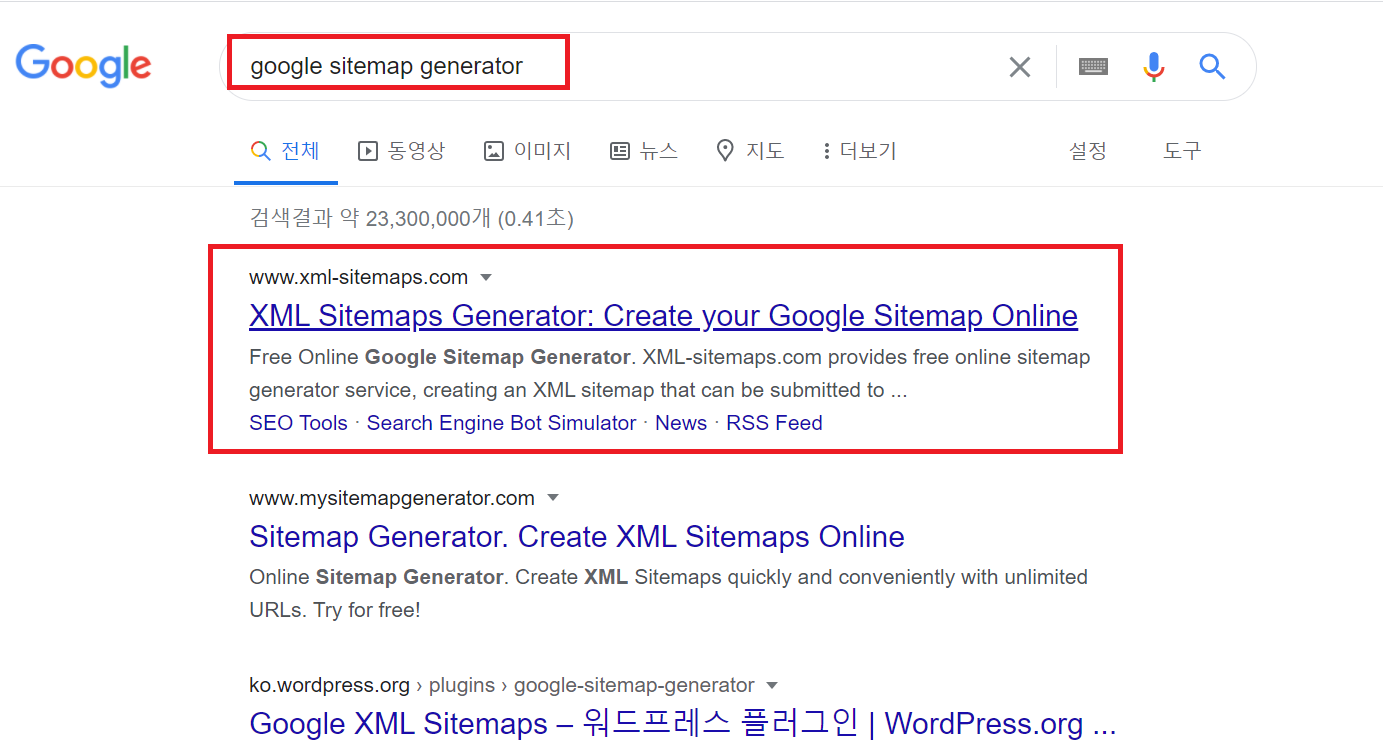This screenshot has height=756, width=1383.
Task: Switch to the 뉴스 news tab
Action: [x=644, y=151]
